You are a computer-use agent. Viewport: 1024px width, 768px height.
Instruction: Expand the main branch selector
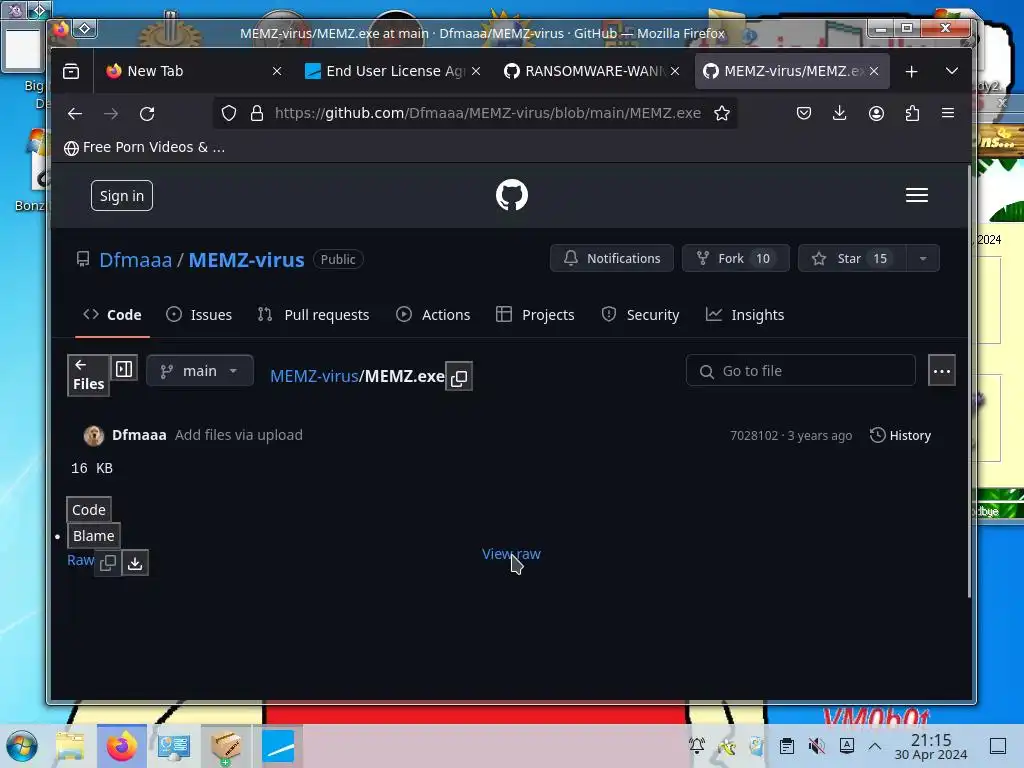200,371
